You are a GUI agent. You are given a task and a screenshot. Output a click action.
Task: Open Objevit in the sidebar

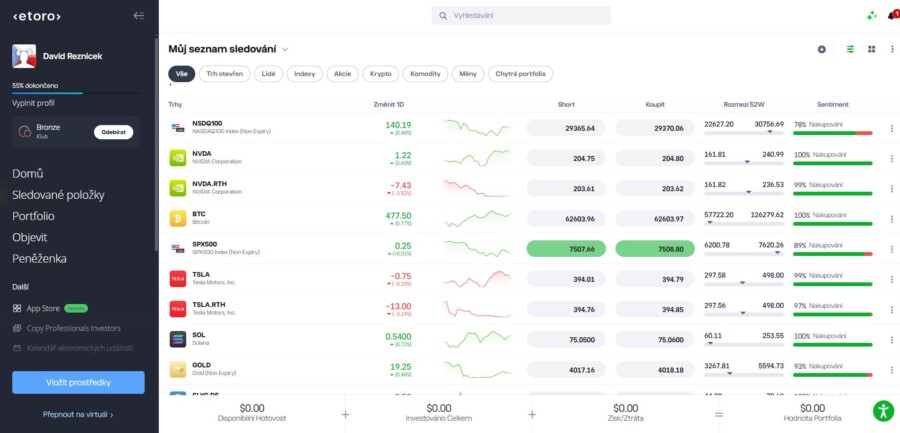30,238
